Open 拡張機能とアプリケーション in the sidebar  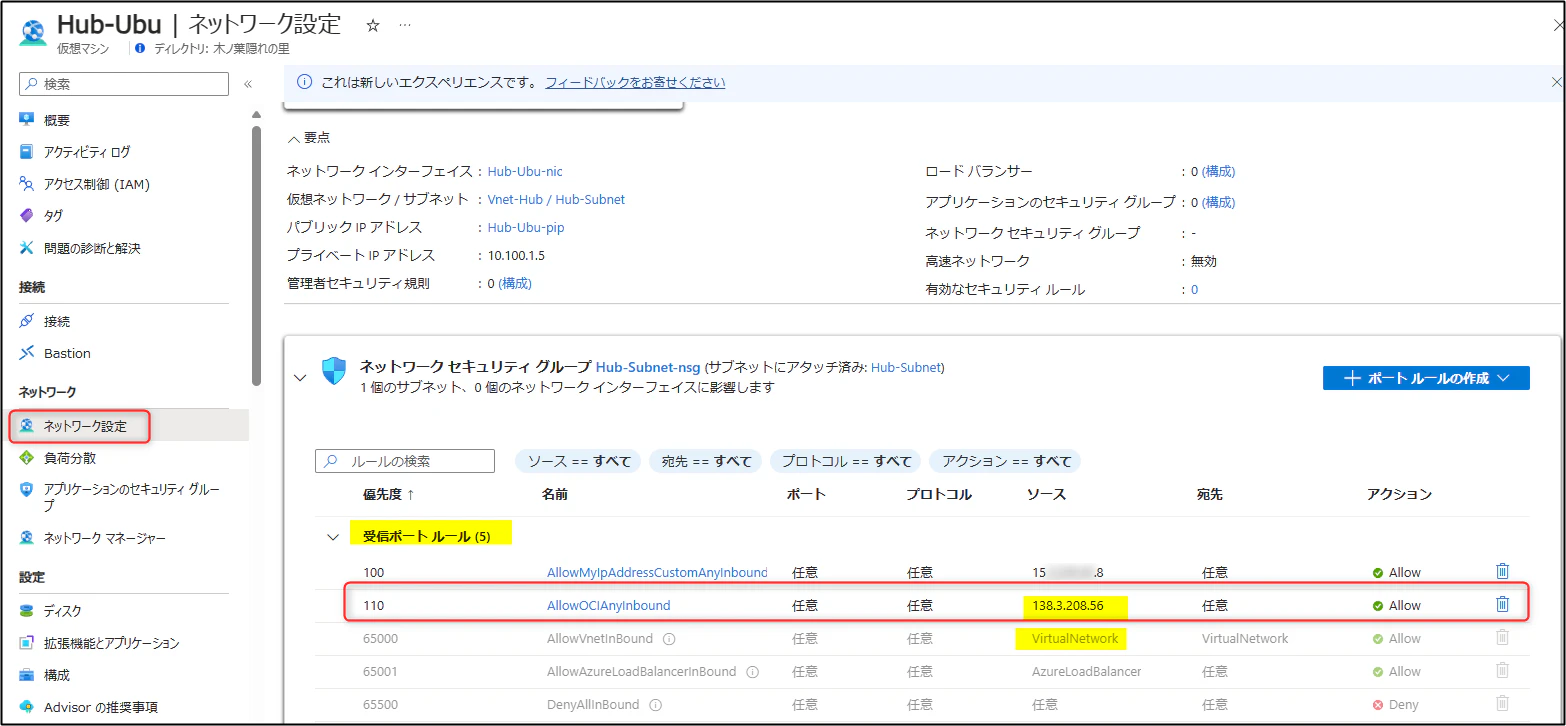(111, 643)
